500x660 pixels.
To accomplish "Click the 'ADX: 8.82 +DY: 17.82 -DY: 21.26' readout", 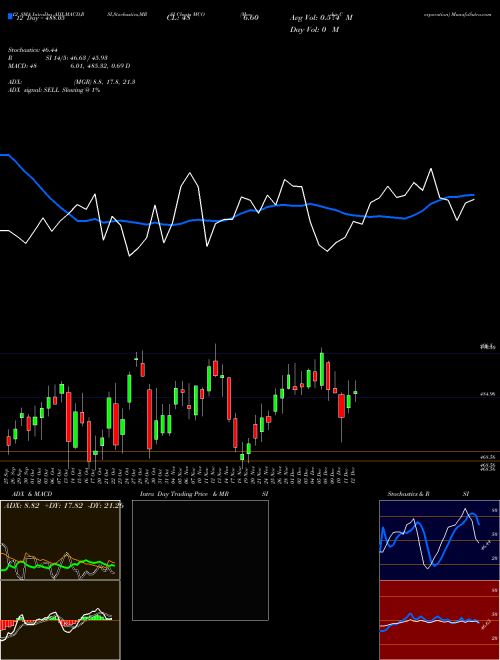I will 64,505.
